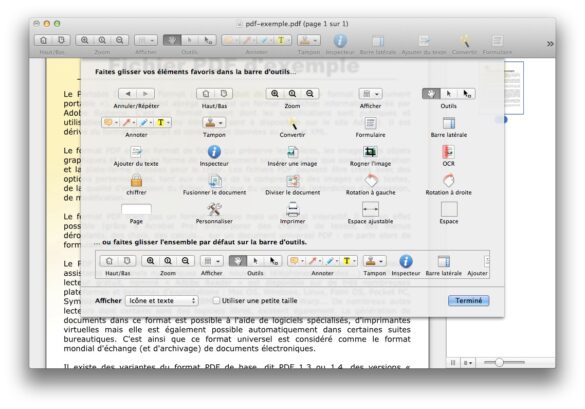Adjust the thumbnail size slider
Viewport: 585px width, 409px height.
click(499, 362)
